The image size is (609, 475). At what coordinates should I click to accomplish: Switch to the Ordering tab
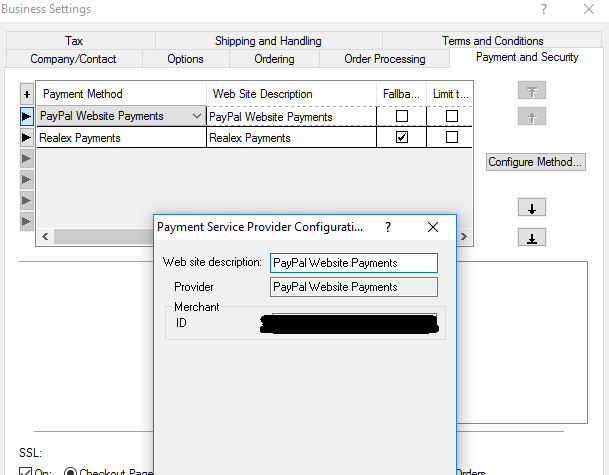click(274, 59)
